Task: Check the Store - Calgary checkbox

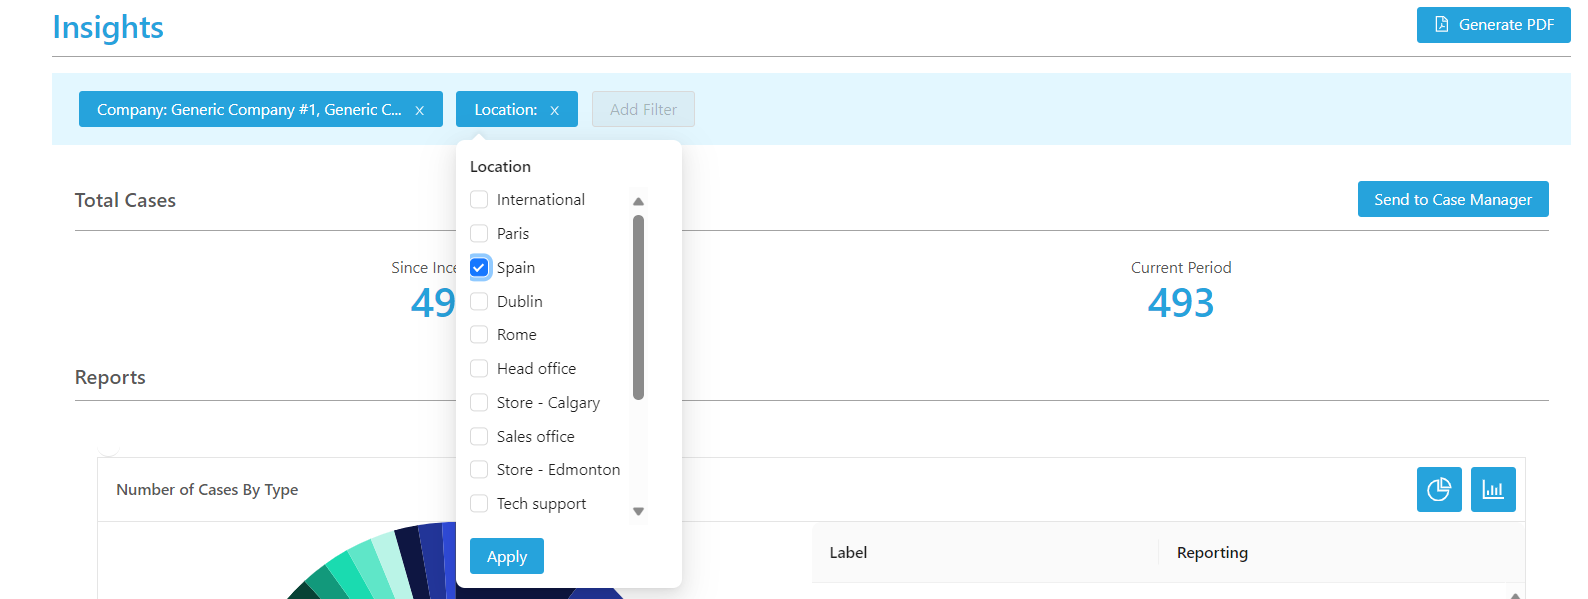Action: (479, 403)
